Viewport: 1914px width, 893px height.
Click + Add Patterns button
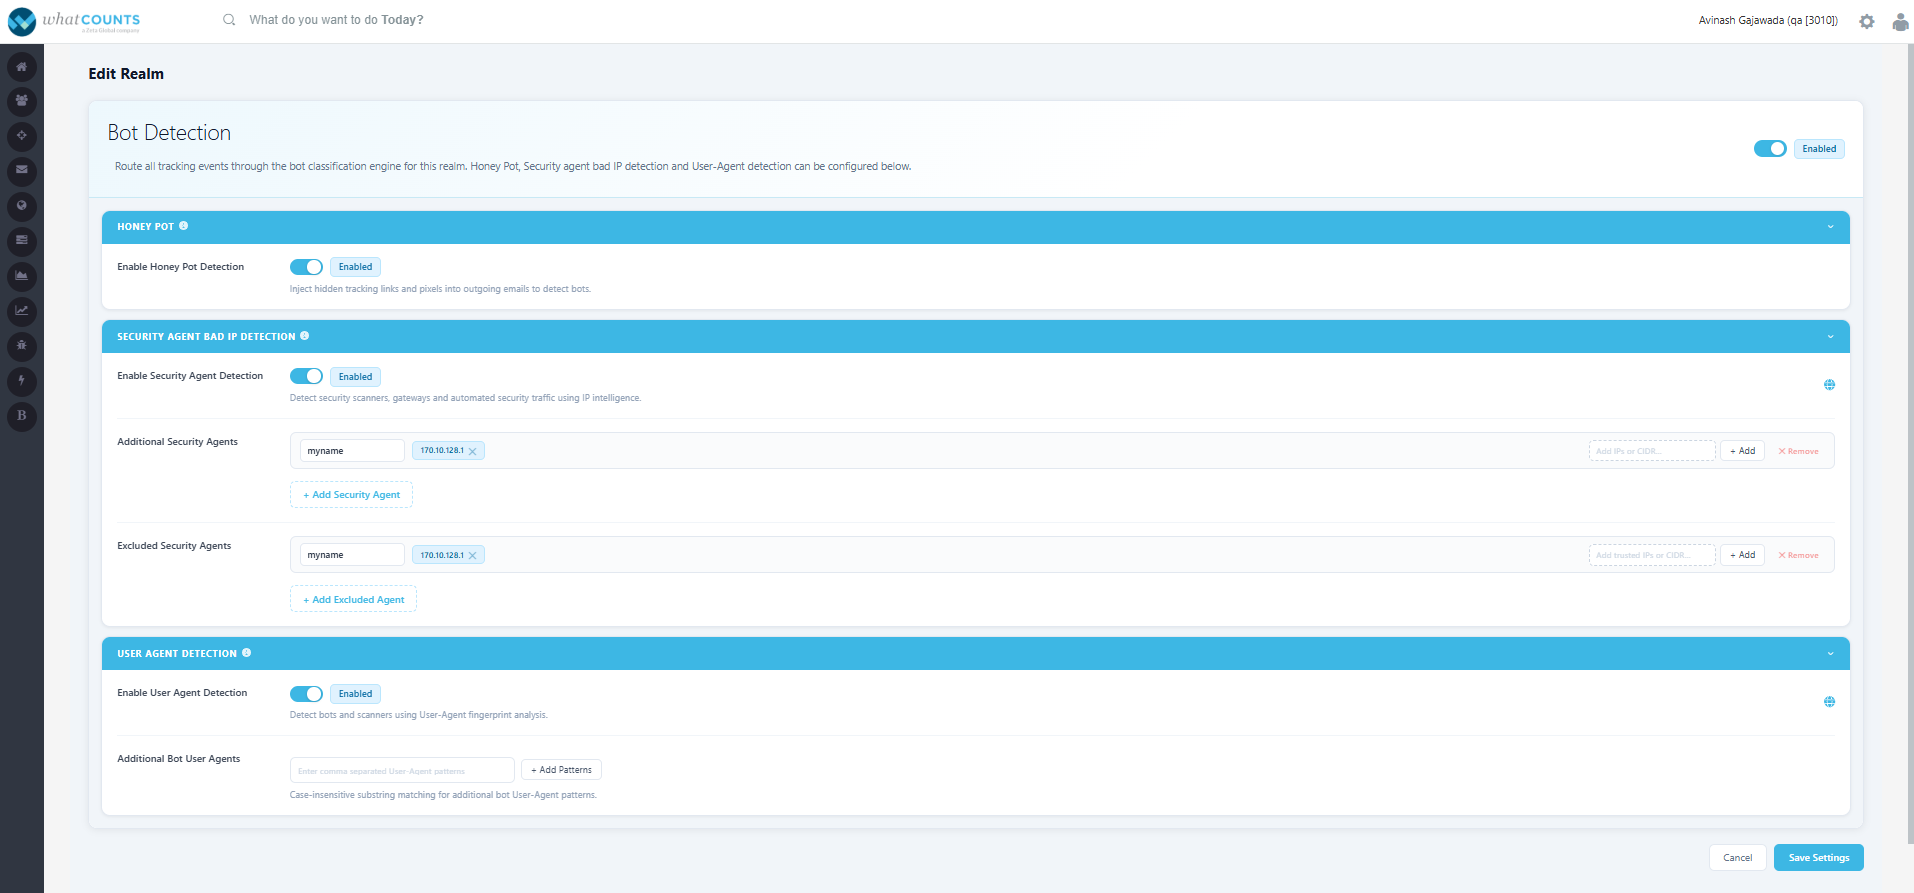point(561,770)
